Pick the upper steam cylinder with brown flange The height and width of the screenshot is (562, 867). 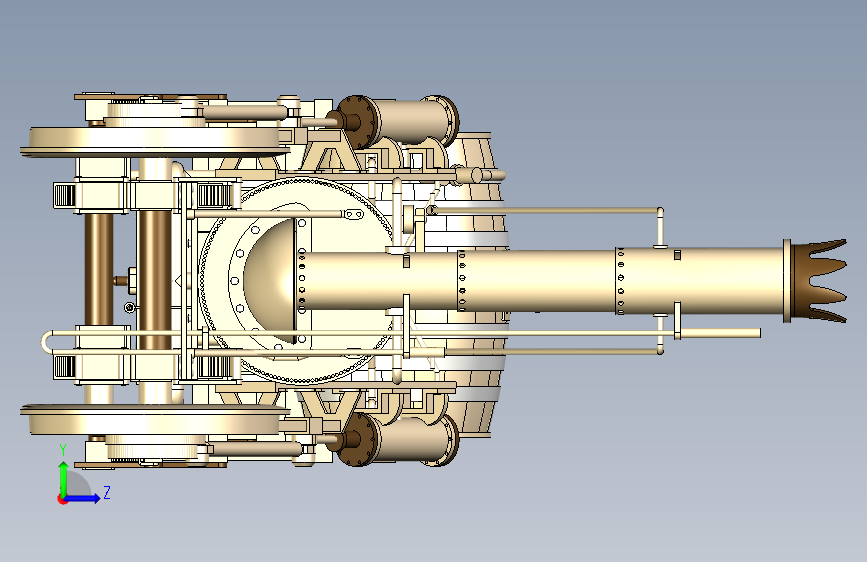click(x=397, y=122)
